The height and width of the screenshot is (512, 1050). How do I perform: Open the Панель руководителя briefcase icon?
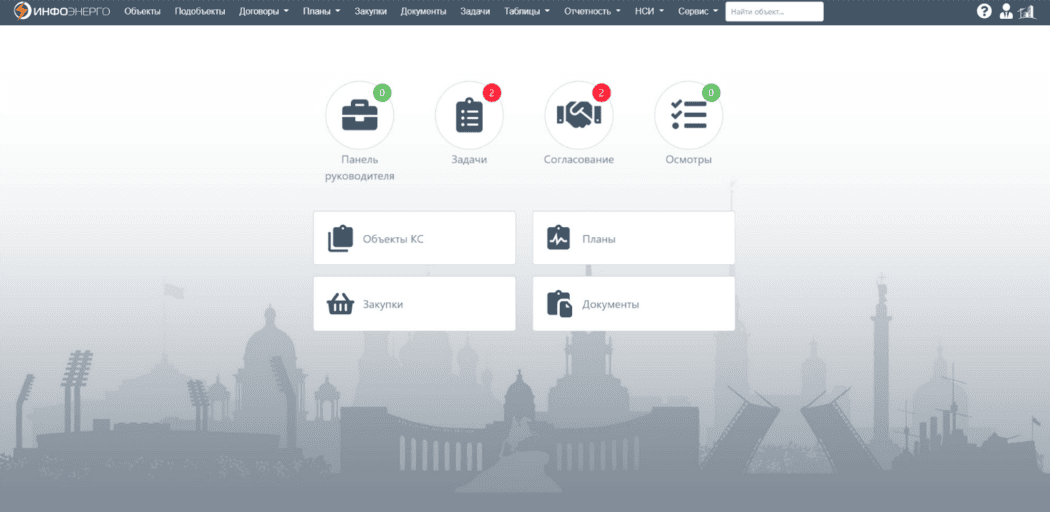tap(360, 115)
